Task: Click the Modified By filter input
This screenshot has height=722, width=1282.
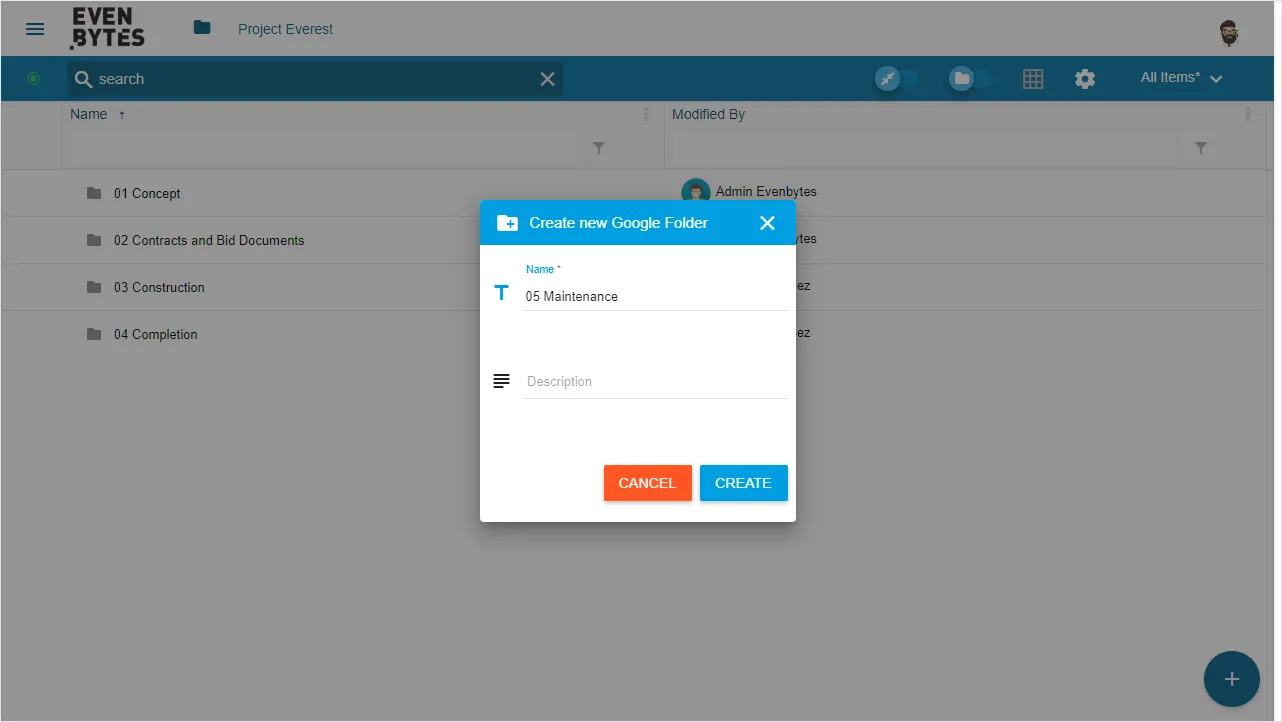Action: pos(925,148)
